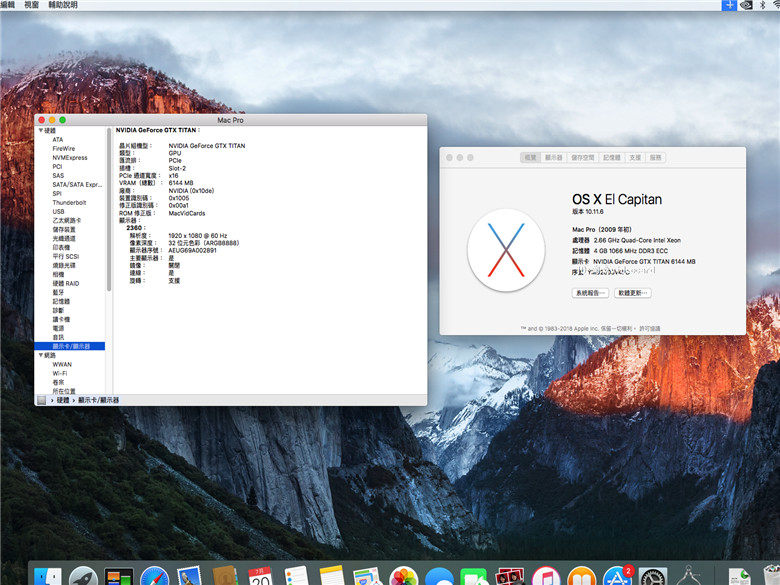This screenshot has width=780, height=585.
Task: Open System Preferences gear icon in dock
Action: pyautogui.click(x=653, y=577)
